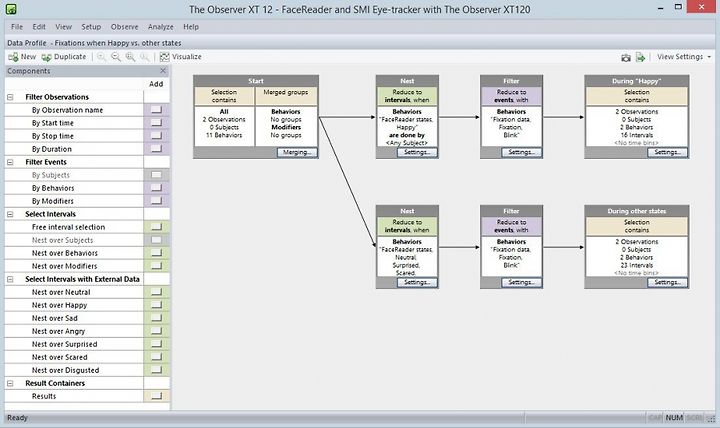Collapse Select Intervals with External Data group
The image size is (720, 428).
10,279
